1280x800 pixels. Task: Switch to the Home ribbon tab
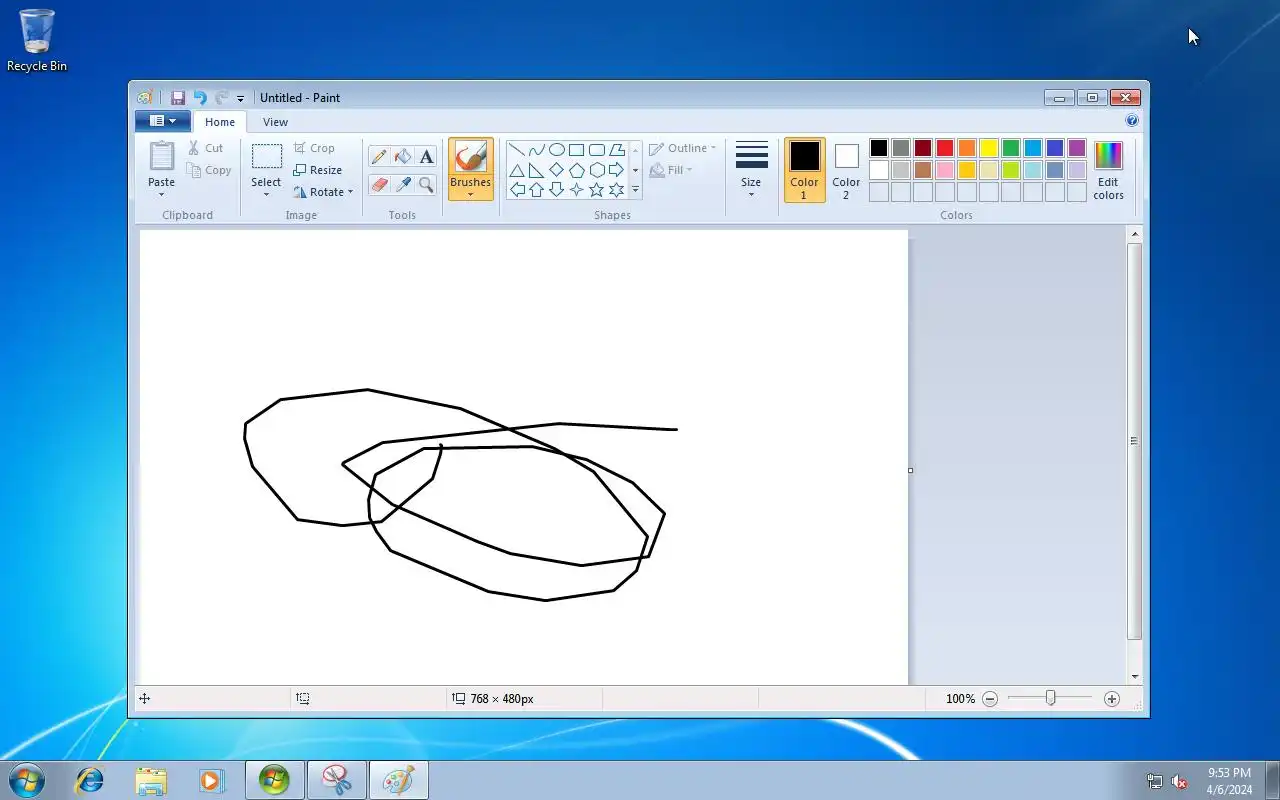pos(220,122)
